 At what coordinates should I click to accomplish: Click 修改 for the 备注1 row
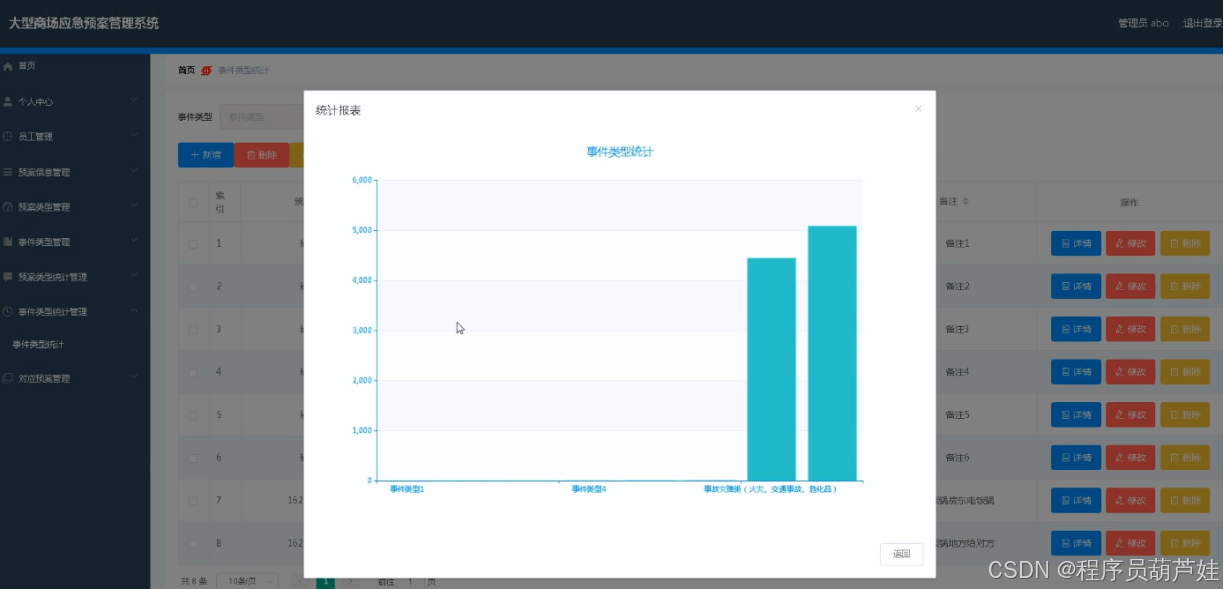pos(1130,244)
